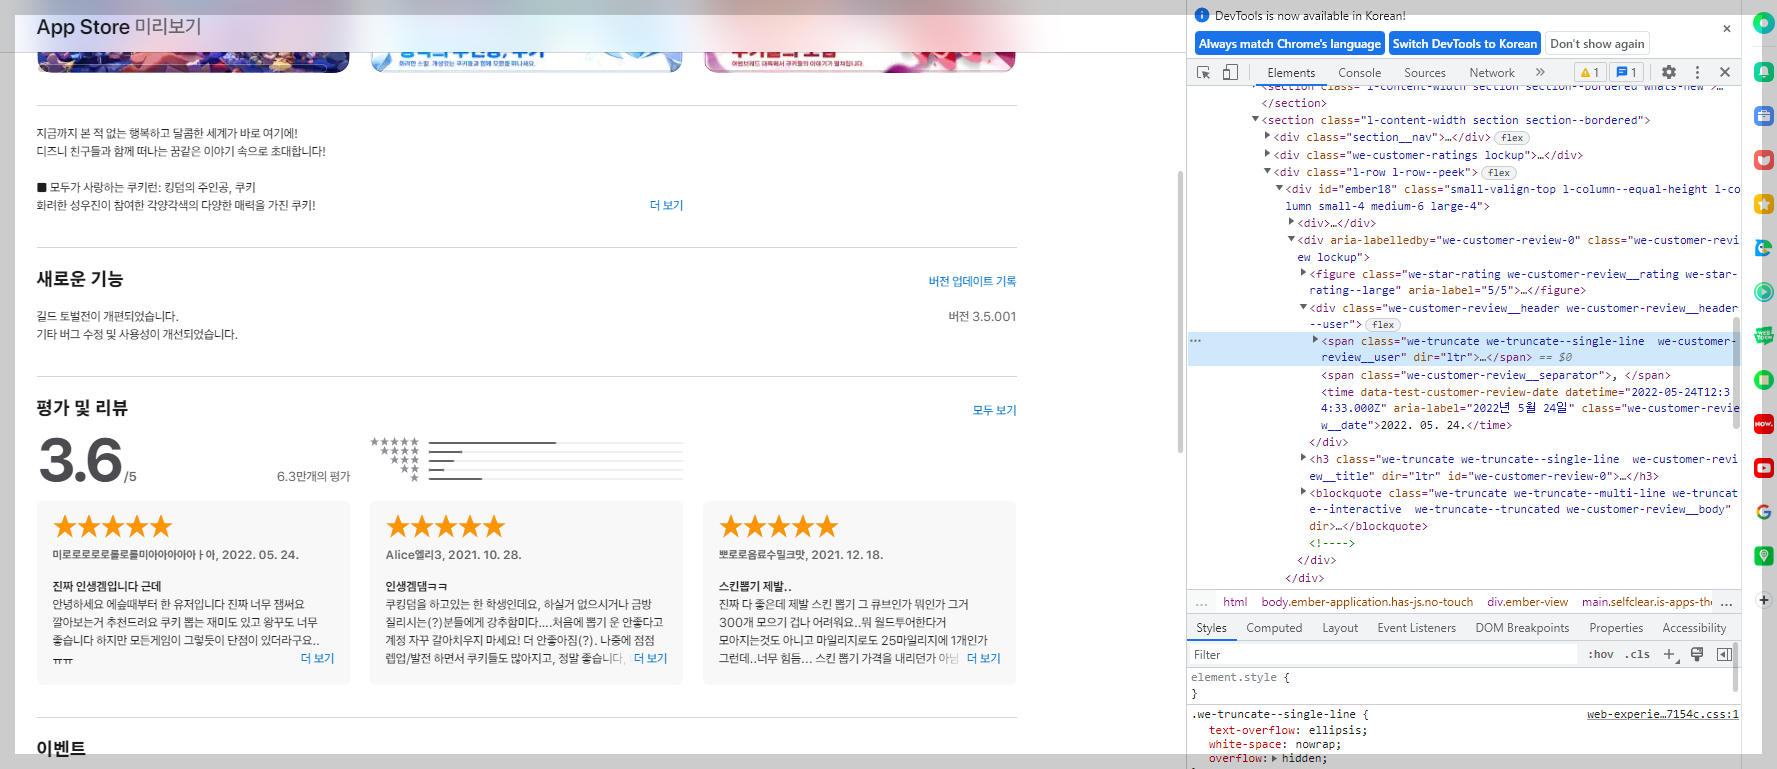Open web-experie…7154c.css:1 source link
Viewport: 1777px width, 769px height.
[1662, 714]
